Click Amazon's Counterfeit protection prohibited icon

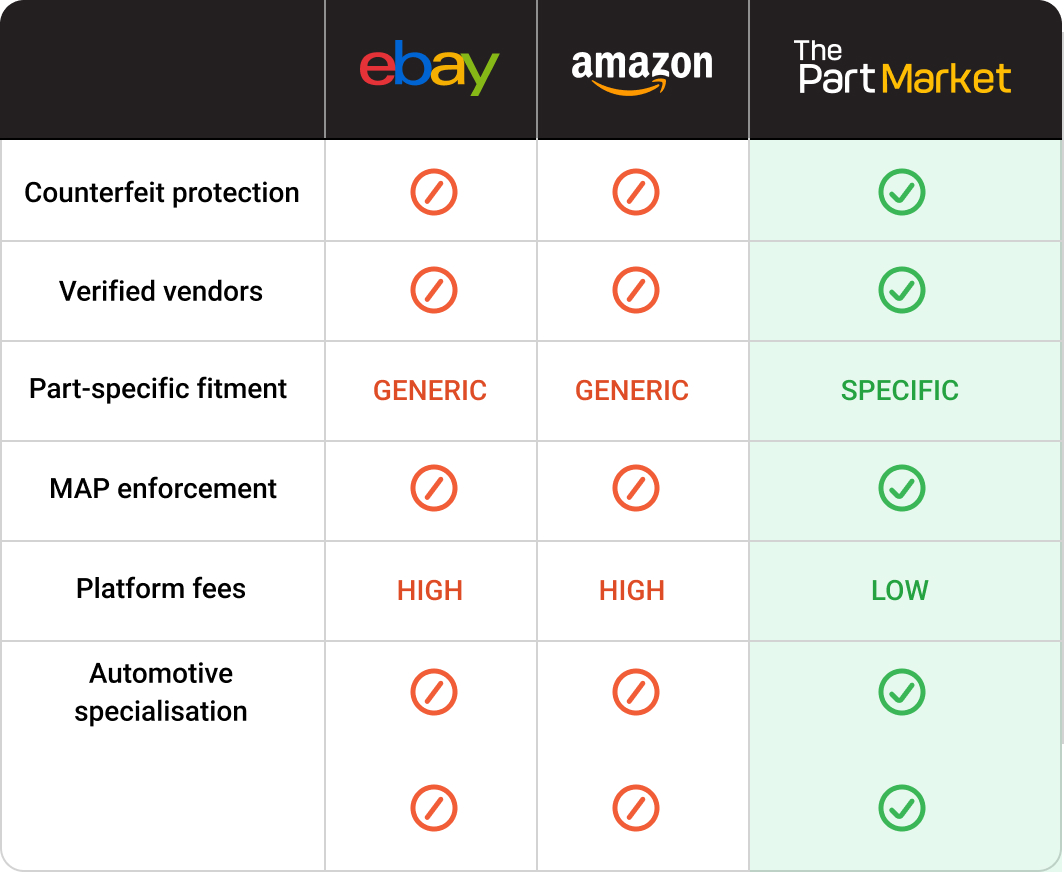(x=636, y=192)
